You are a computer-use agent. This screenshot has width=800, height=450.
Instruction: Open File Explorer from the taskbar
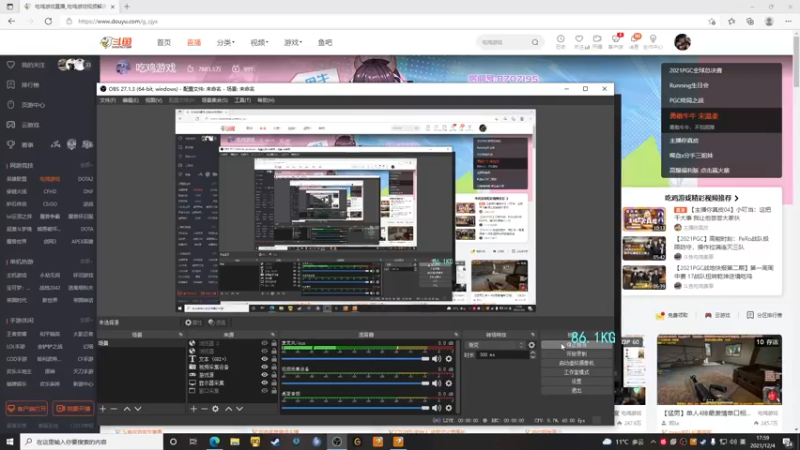(x=235, y=441)
